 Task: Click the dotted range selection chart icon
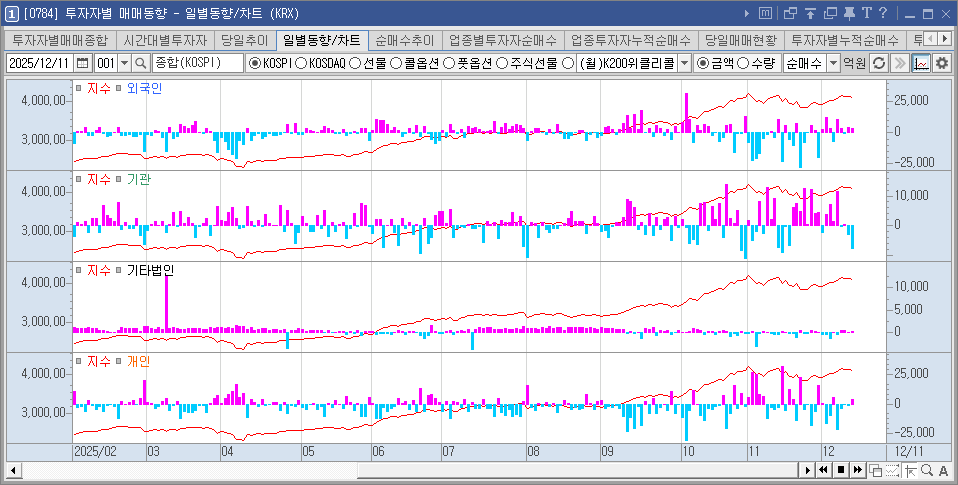[893, 470]
